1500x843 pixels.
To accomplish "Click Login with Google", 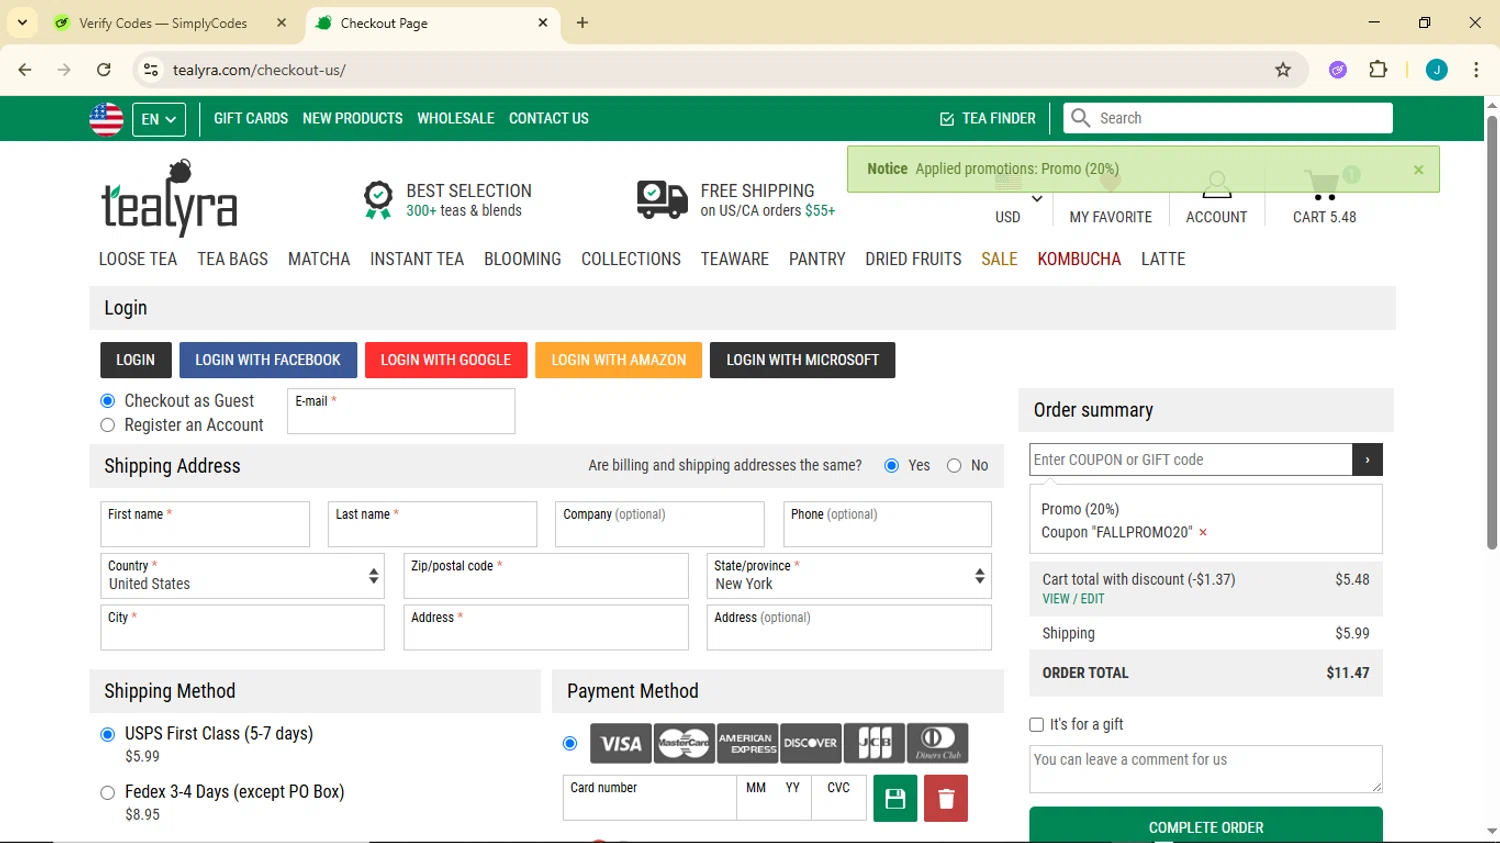I will [x=446, y=360].
